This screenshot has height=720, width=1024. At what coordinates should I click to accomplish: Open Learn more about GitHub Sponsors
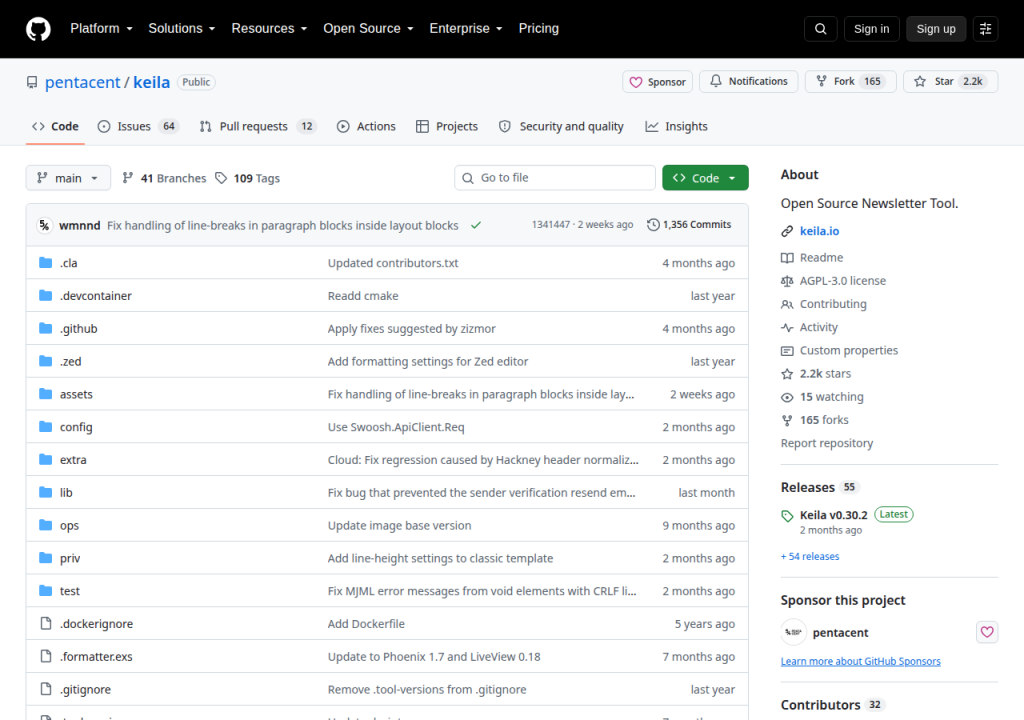(x=861, y=661)
